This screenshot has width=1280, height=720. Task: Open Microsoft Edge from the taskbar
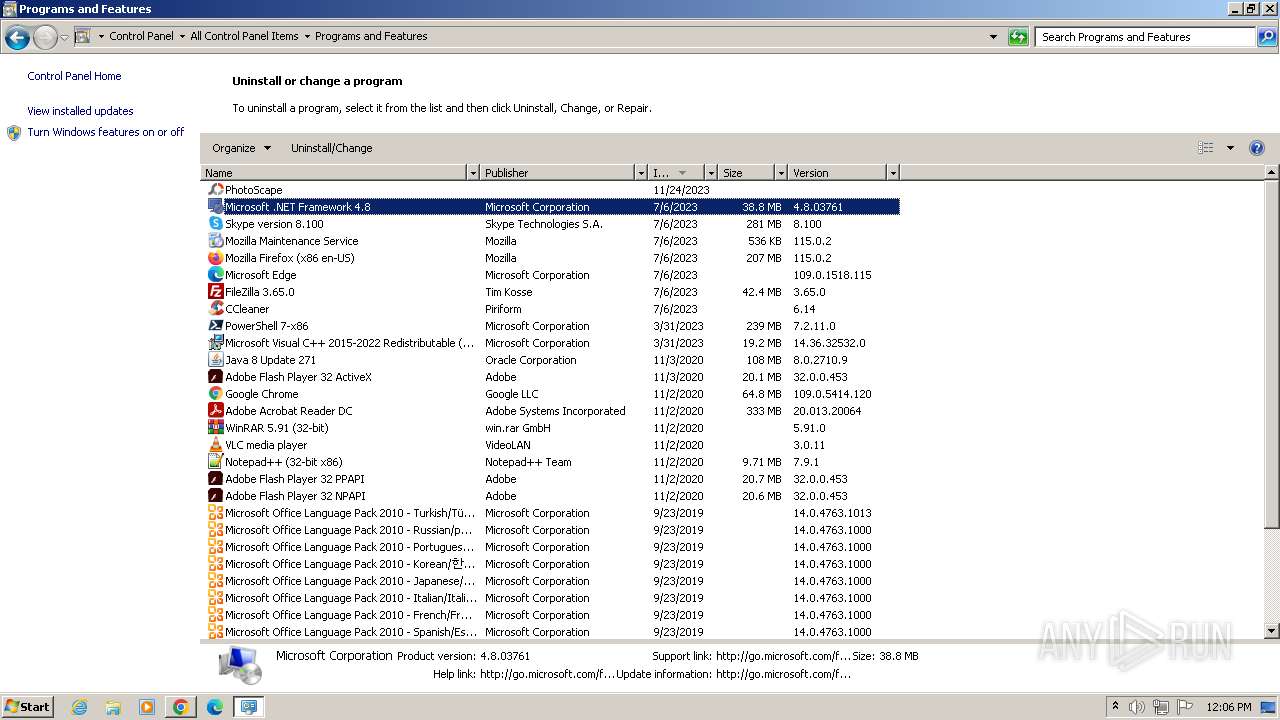point(215,707)
